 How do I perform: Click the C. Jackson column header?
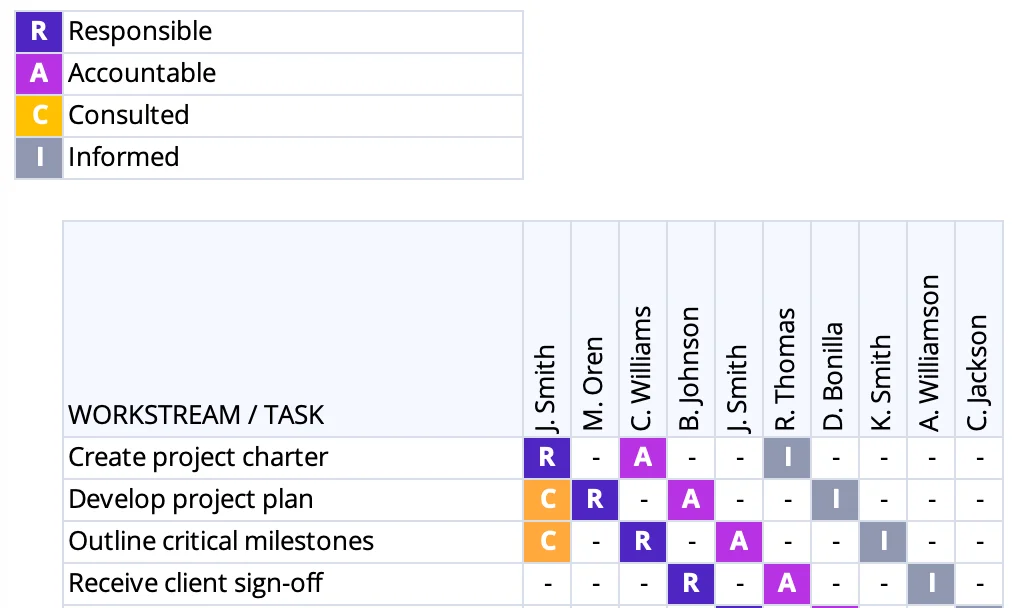979,373
